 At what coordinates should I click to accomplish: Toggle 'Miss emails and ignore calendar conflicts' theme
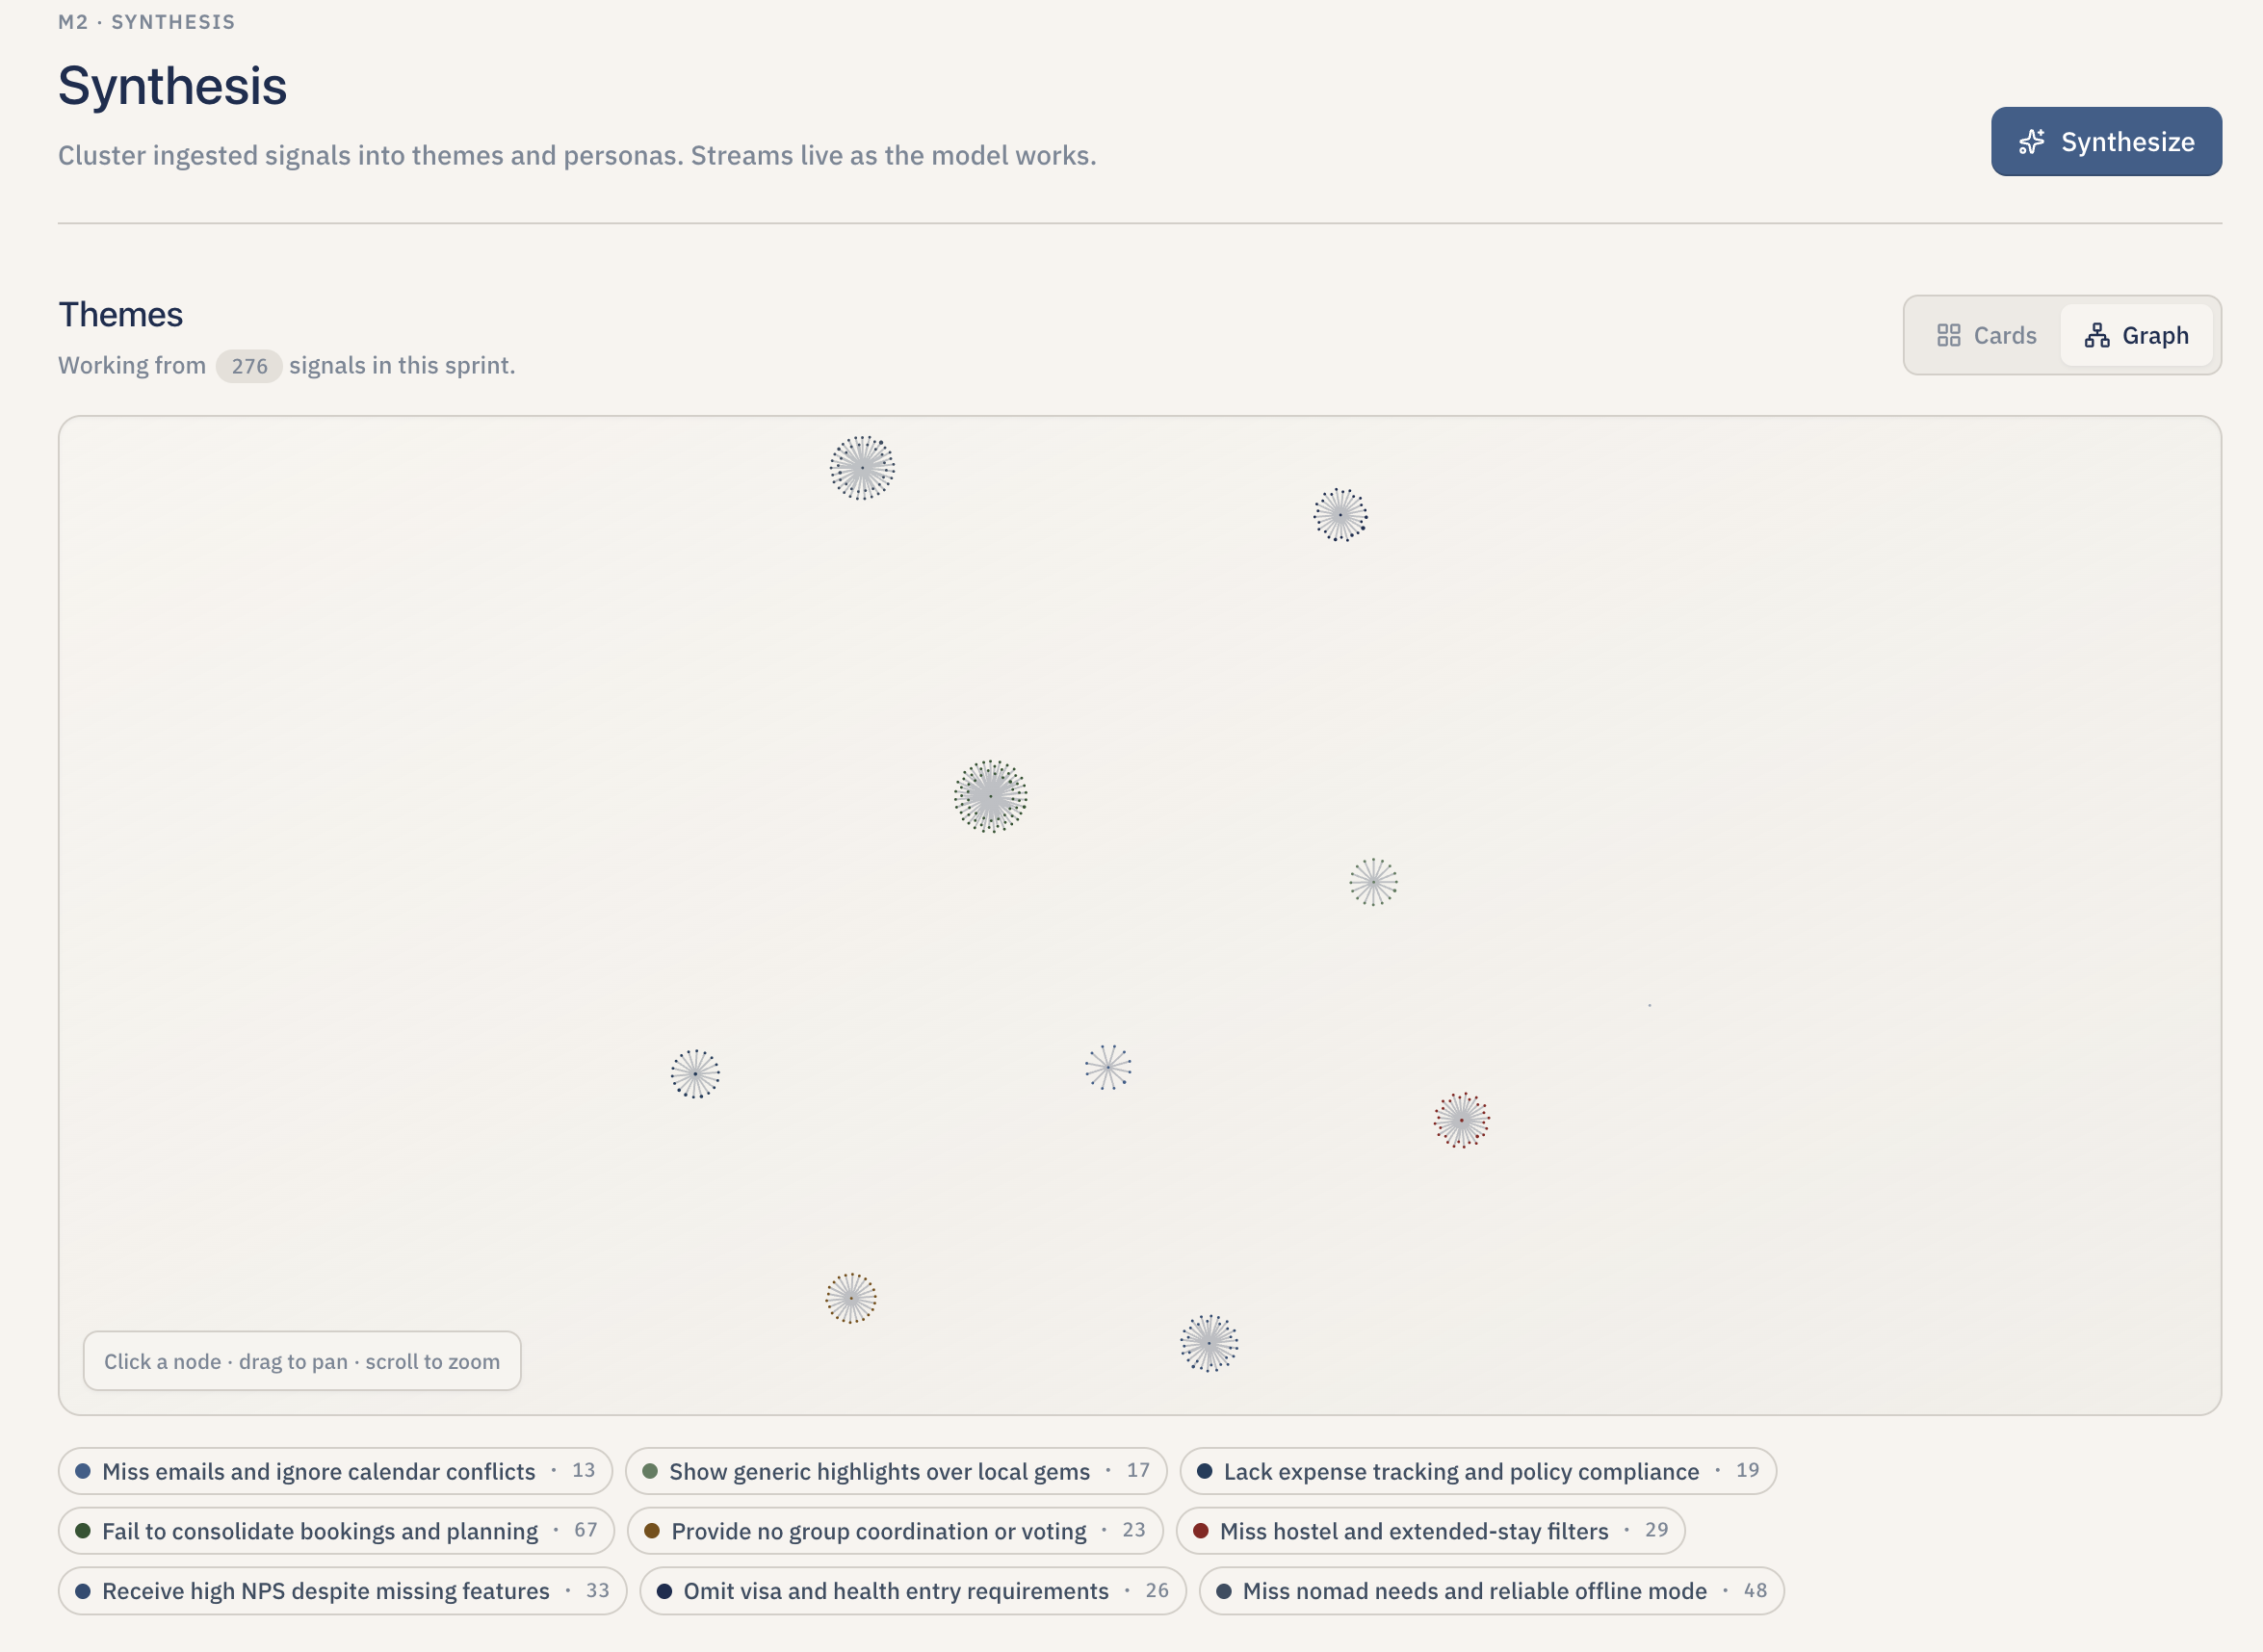pos(335,1471)
